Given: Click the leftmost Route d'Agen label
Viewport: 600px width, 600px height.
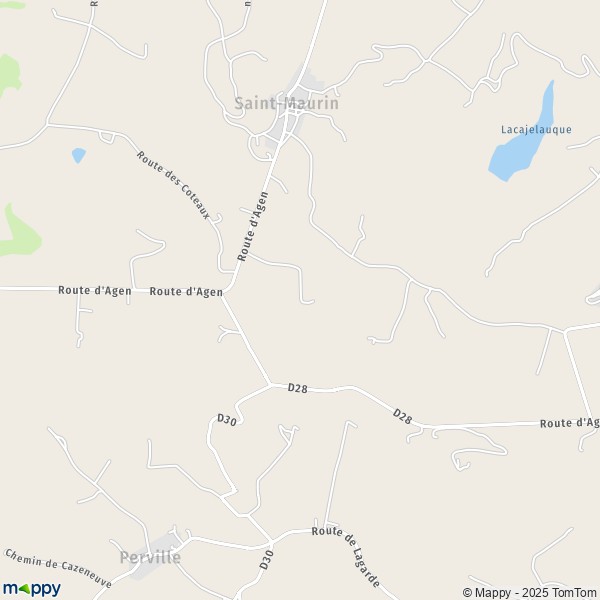Looking at the screenshot, I should pos(95,290).
